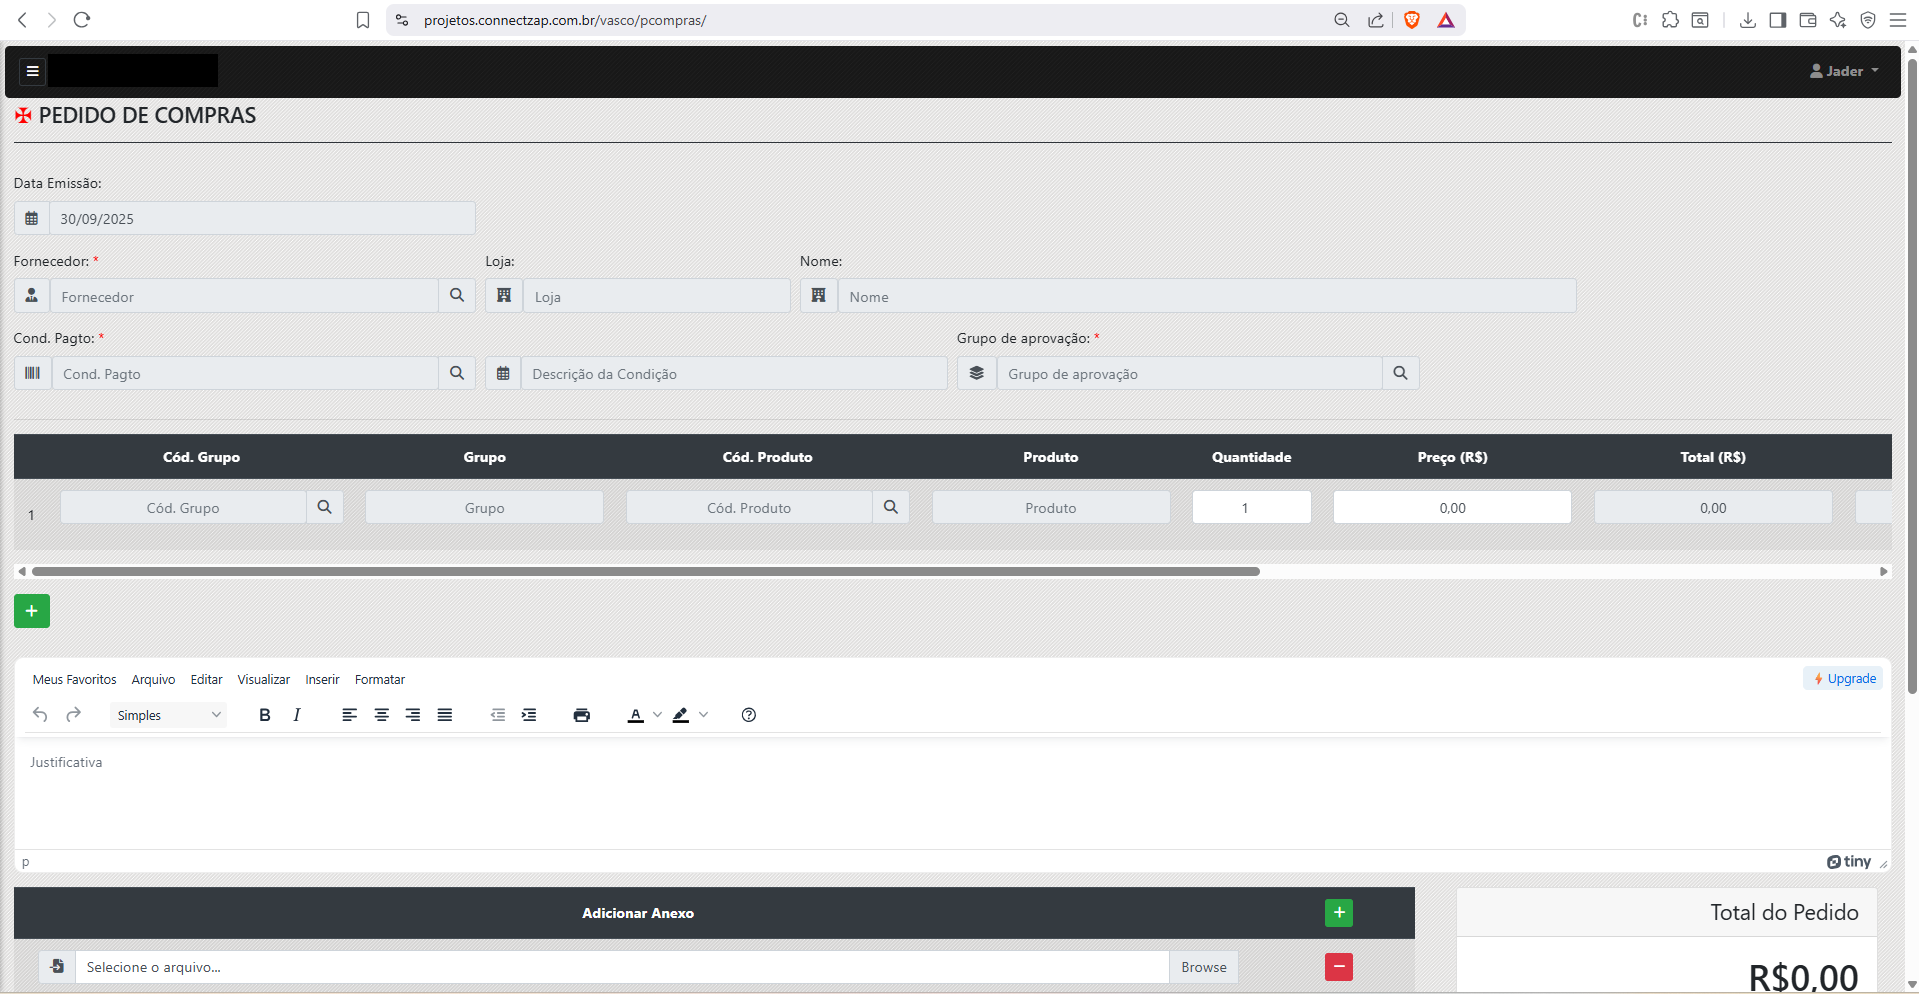The width and height of the screenshot is (1919, 994).
Task: Expand the highlight color dropdown arrow
Action: (704, 715)
